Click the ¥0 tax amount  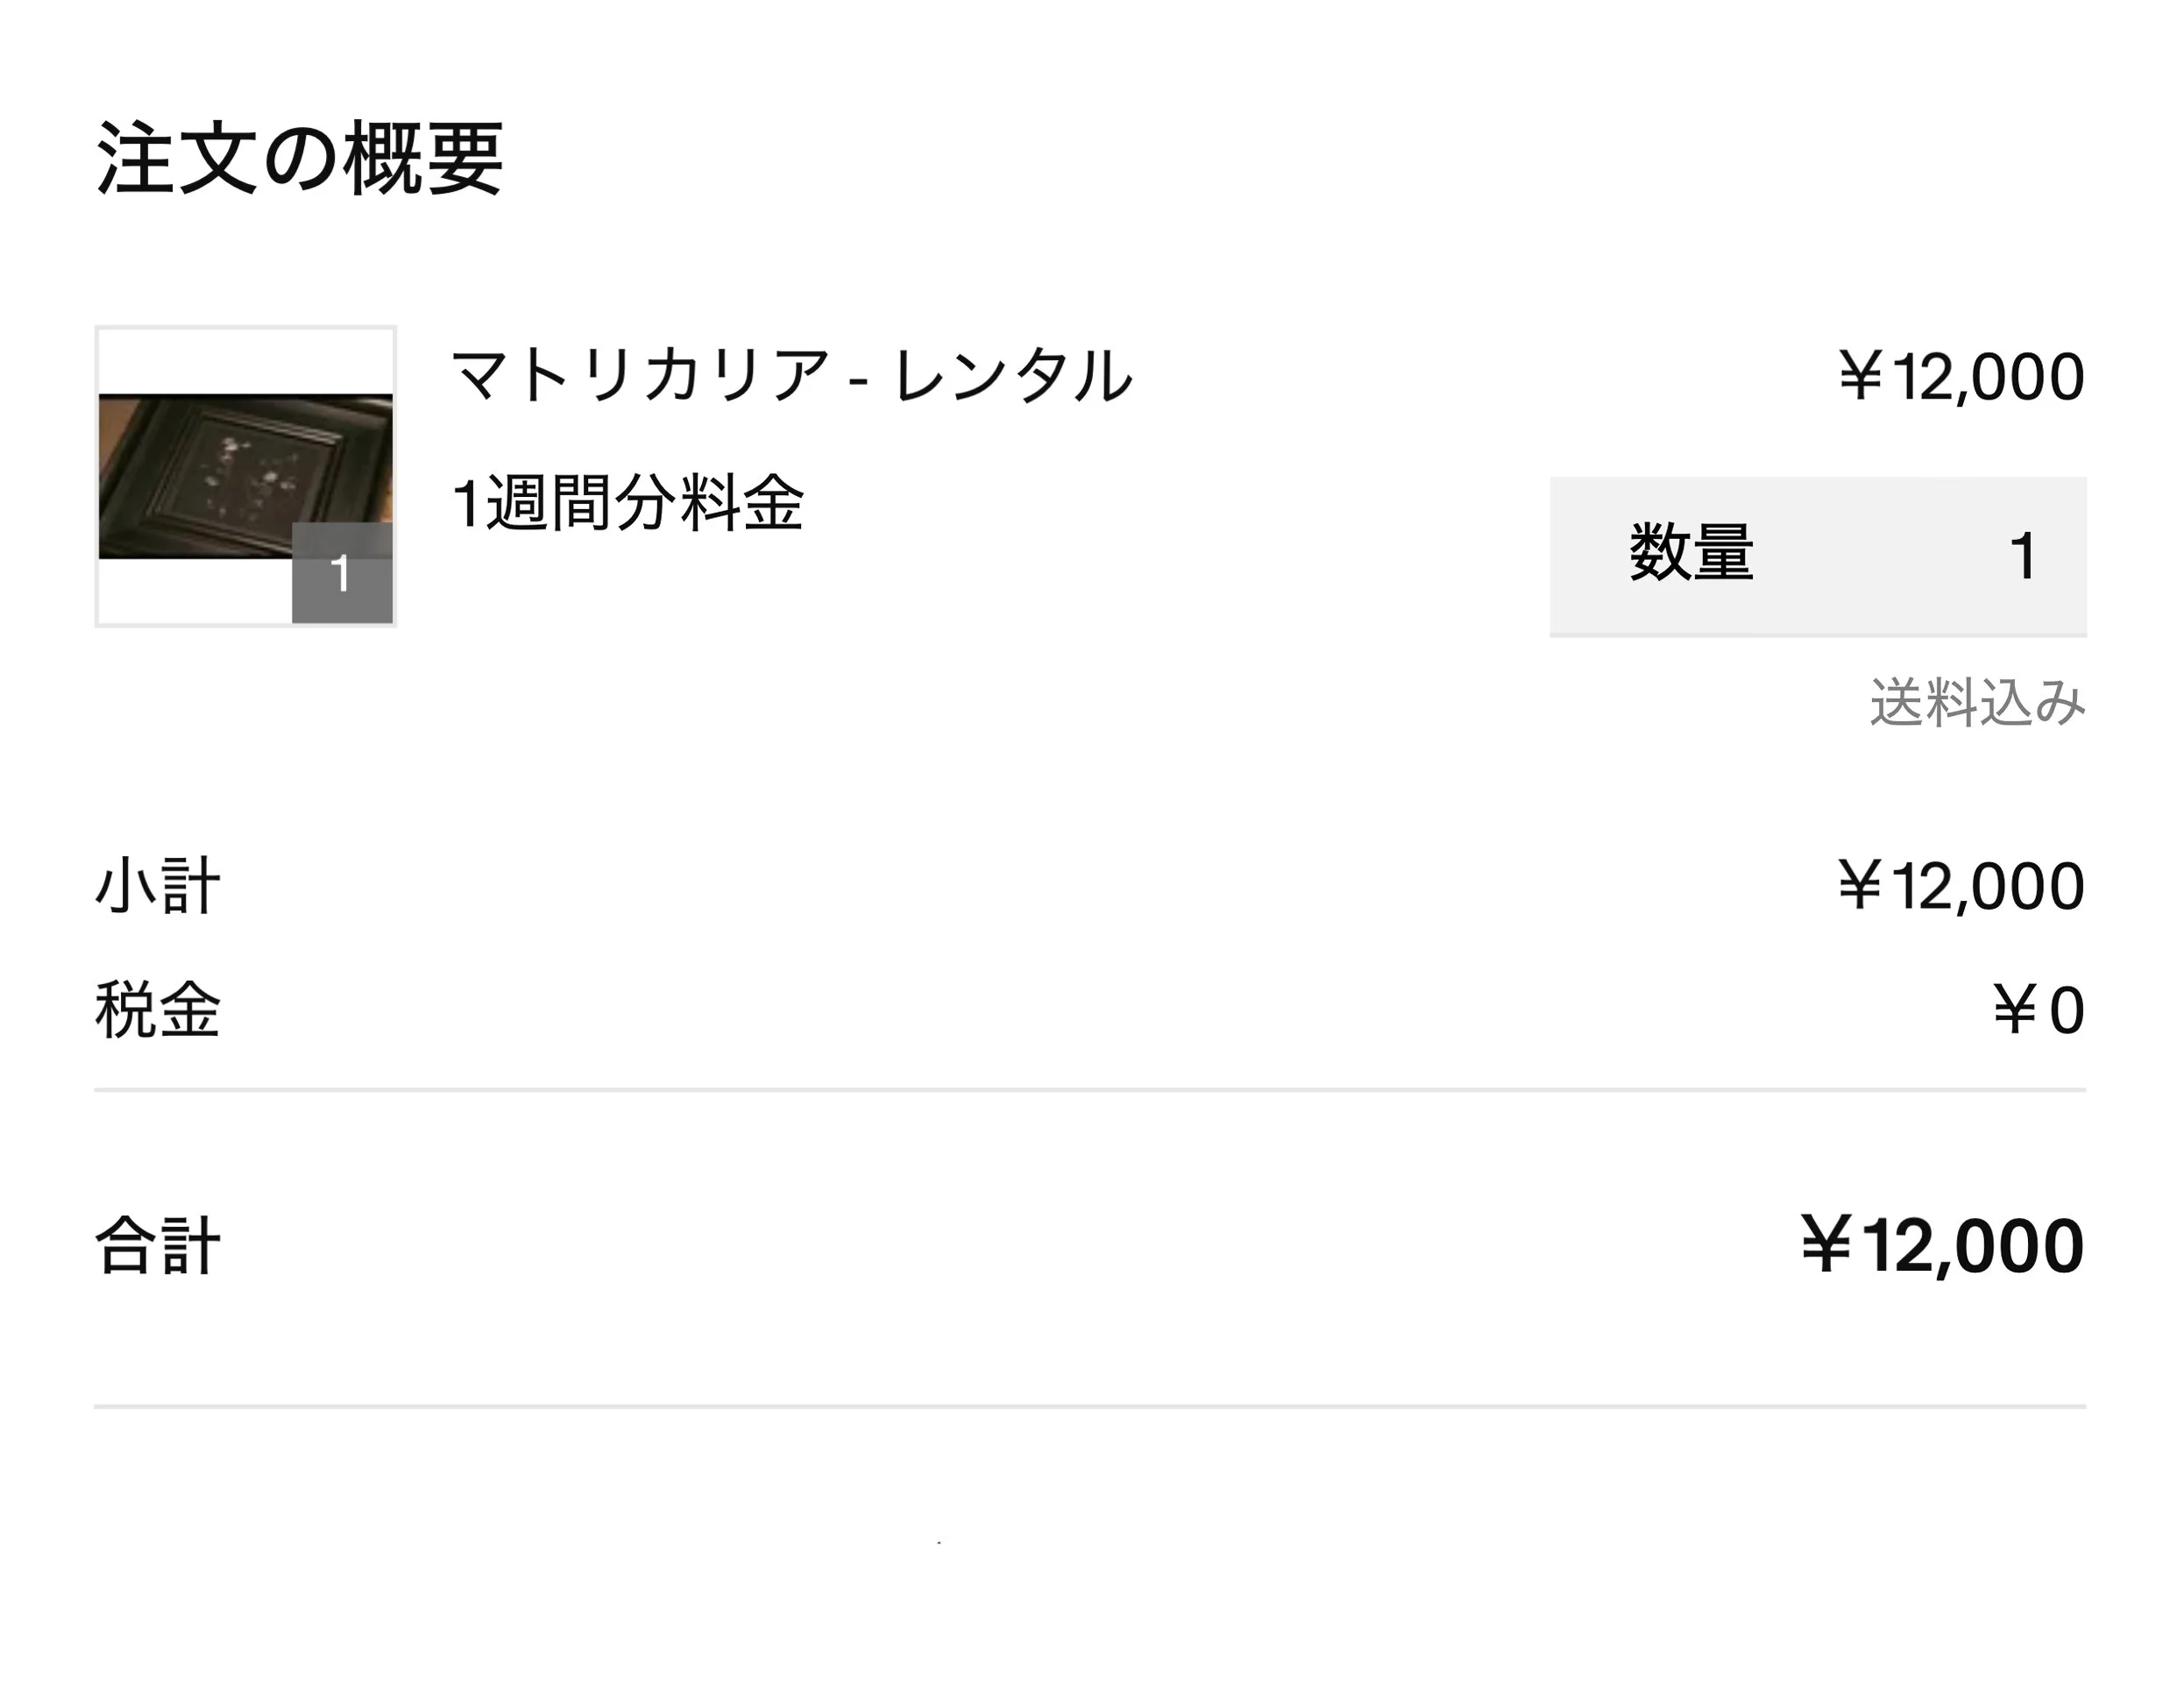(x=2039, y=1010)
